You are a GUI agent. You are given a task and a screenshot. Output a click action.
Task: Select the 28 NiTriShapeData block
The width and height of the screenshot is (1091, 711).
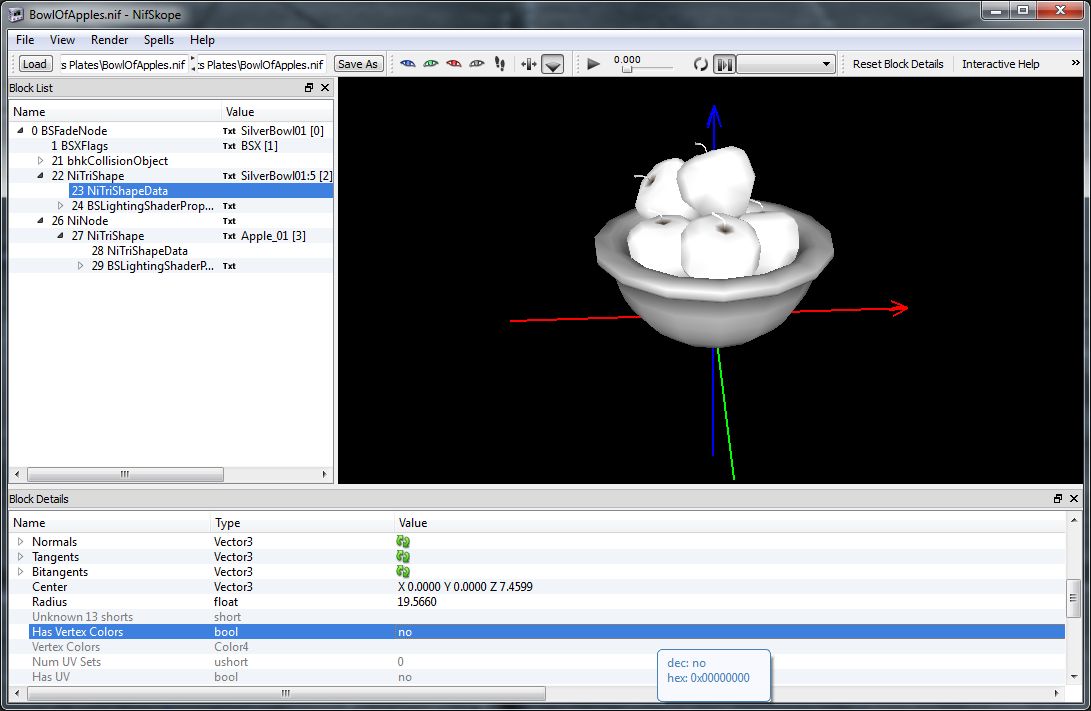point(140,251)
